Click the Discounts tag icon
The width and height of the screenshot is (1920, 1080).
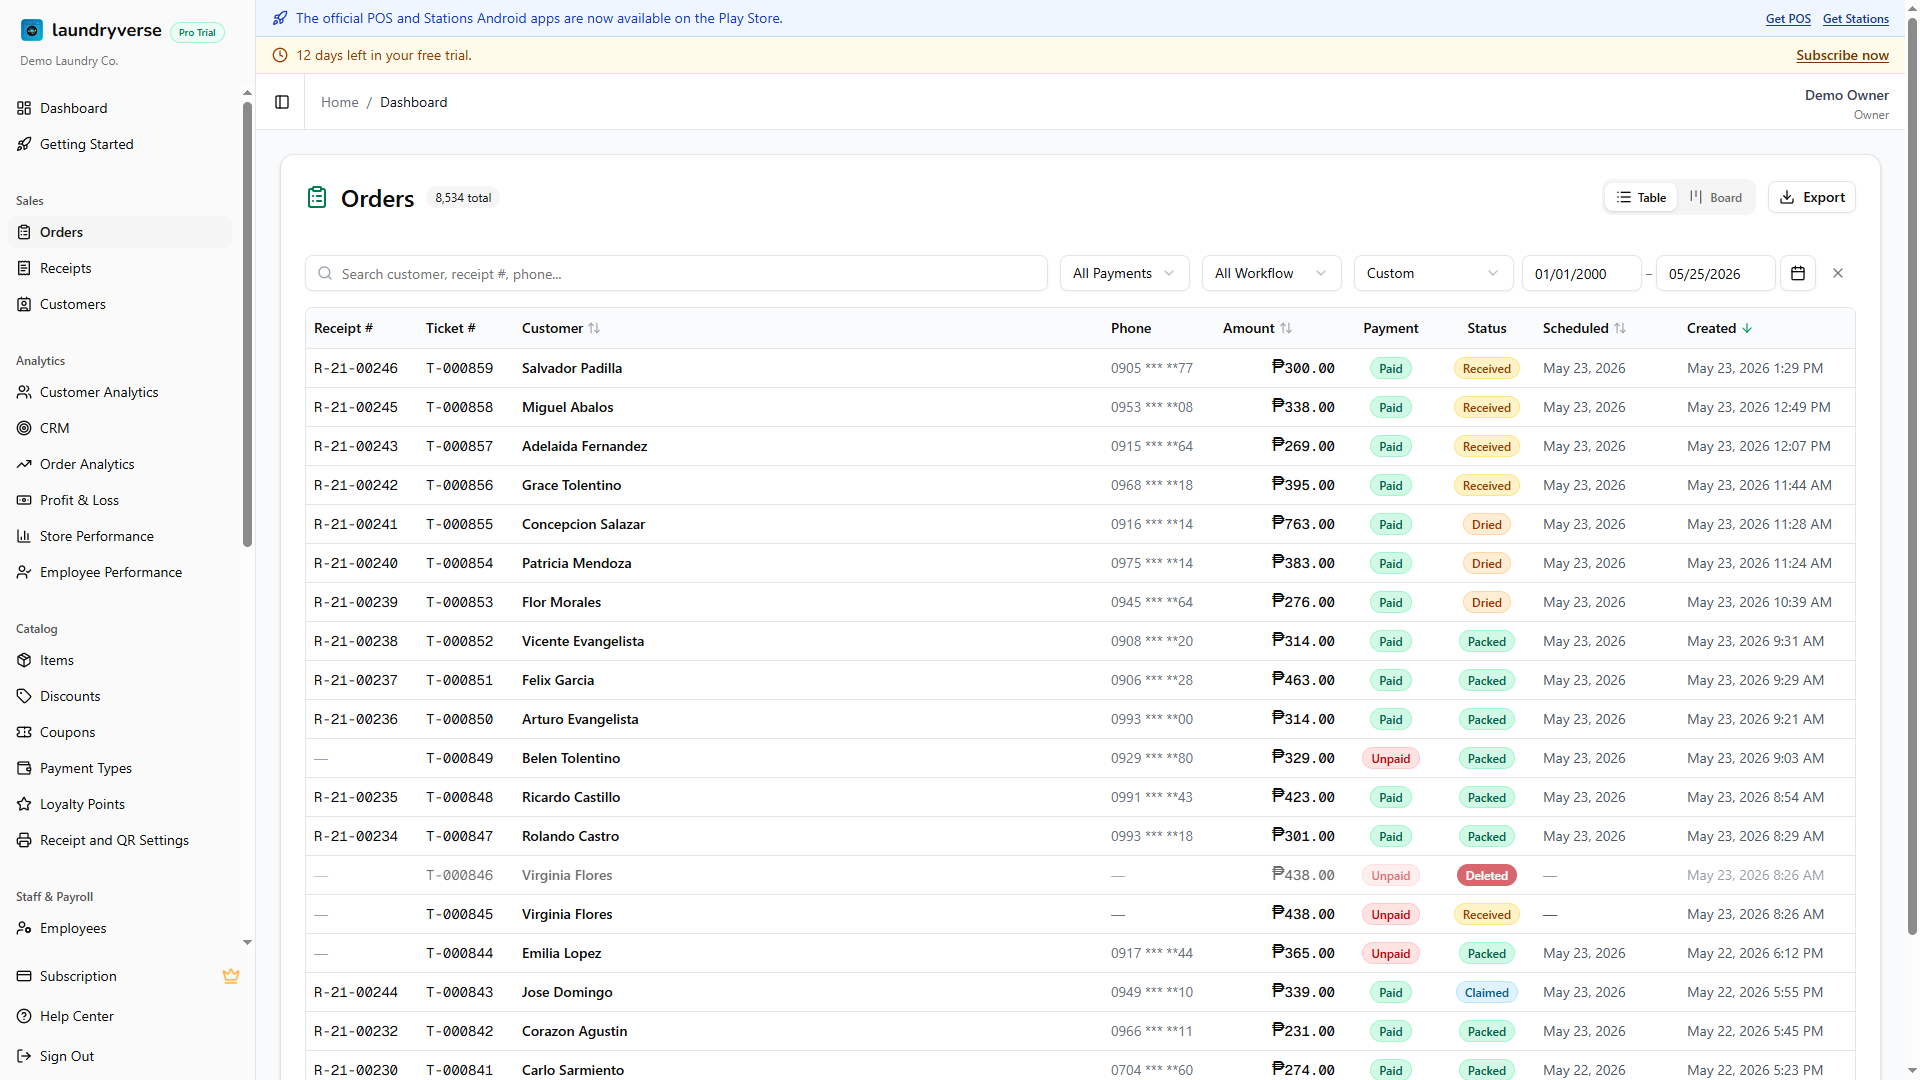coord(24,696)
